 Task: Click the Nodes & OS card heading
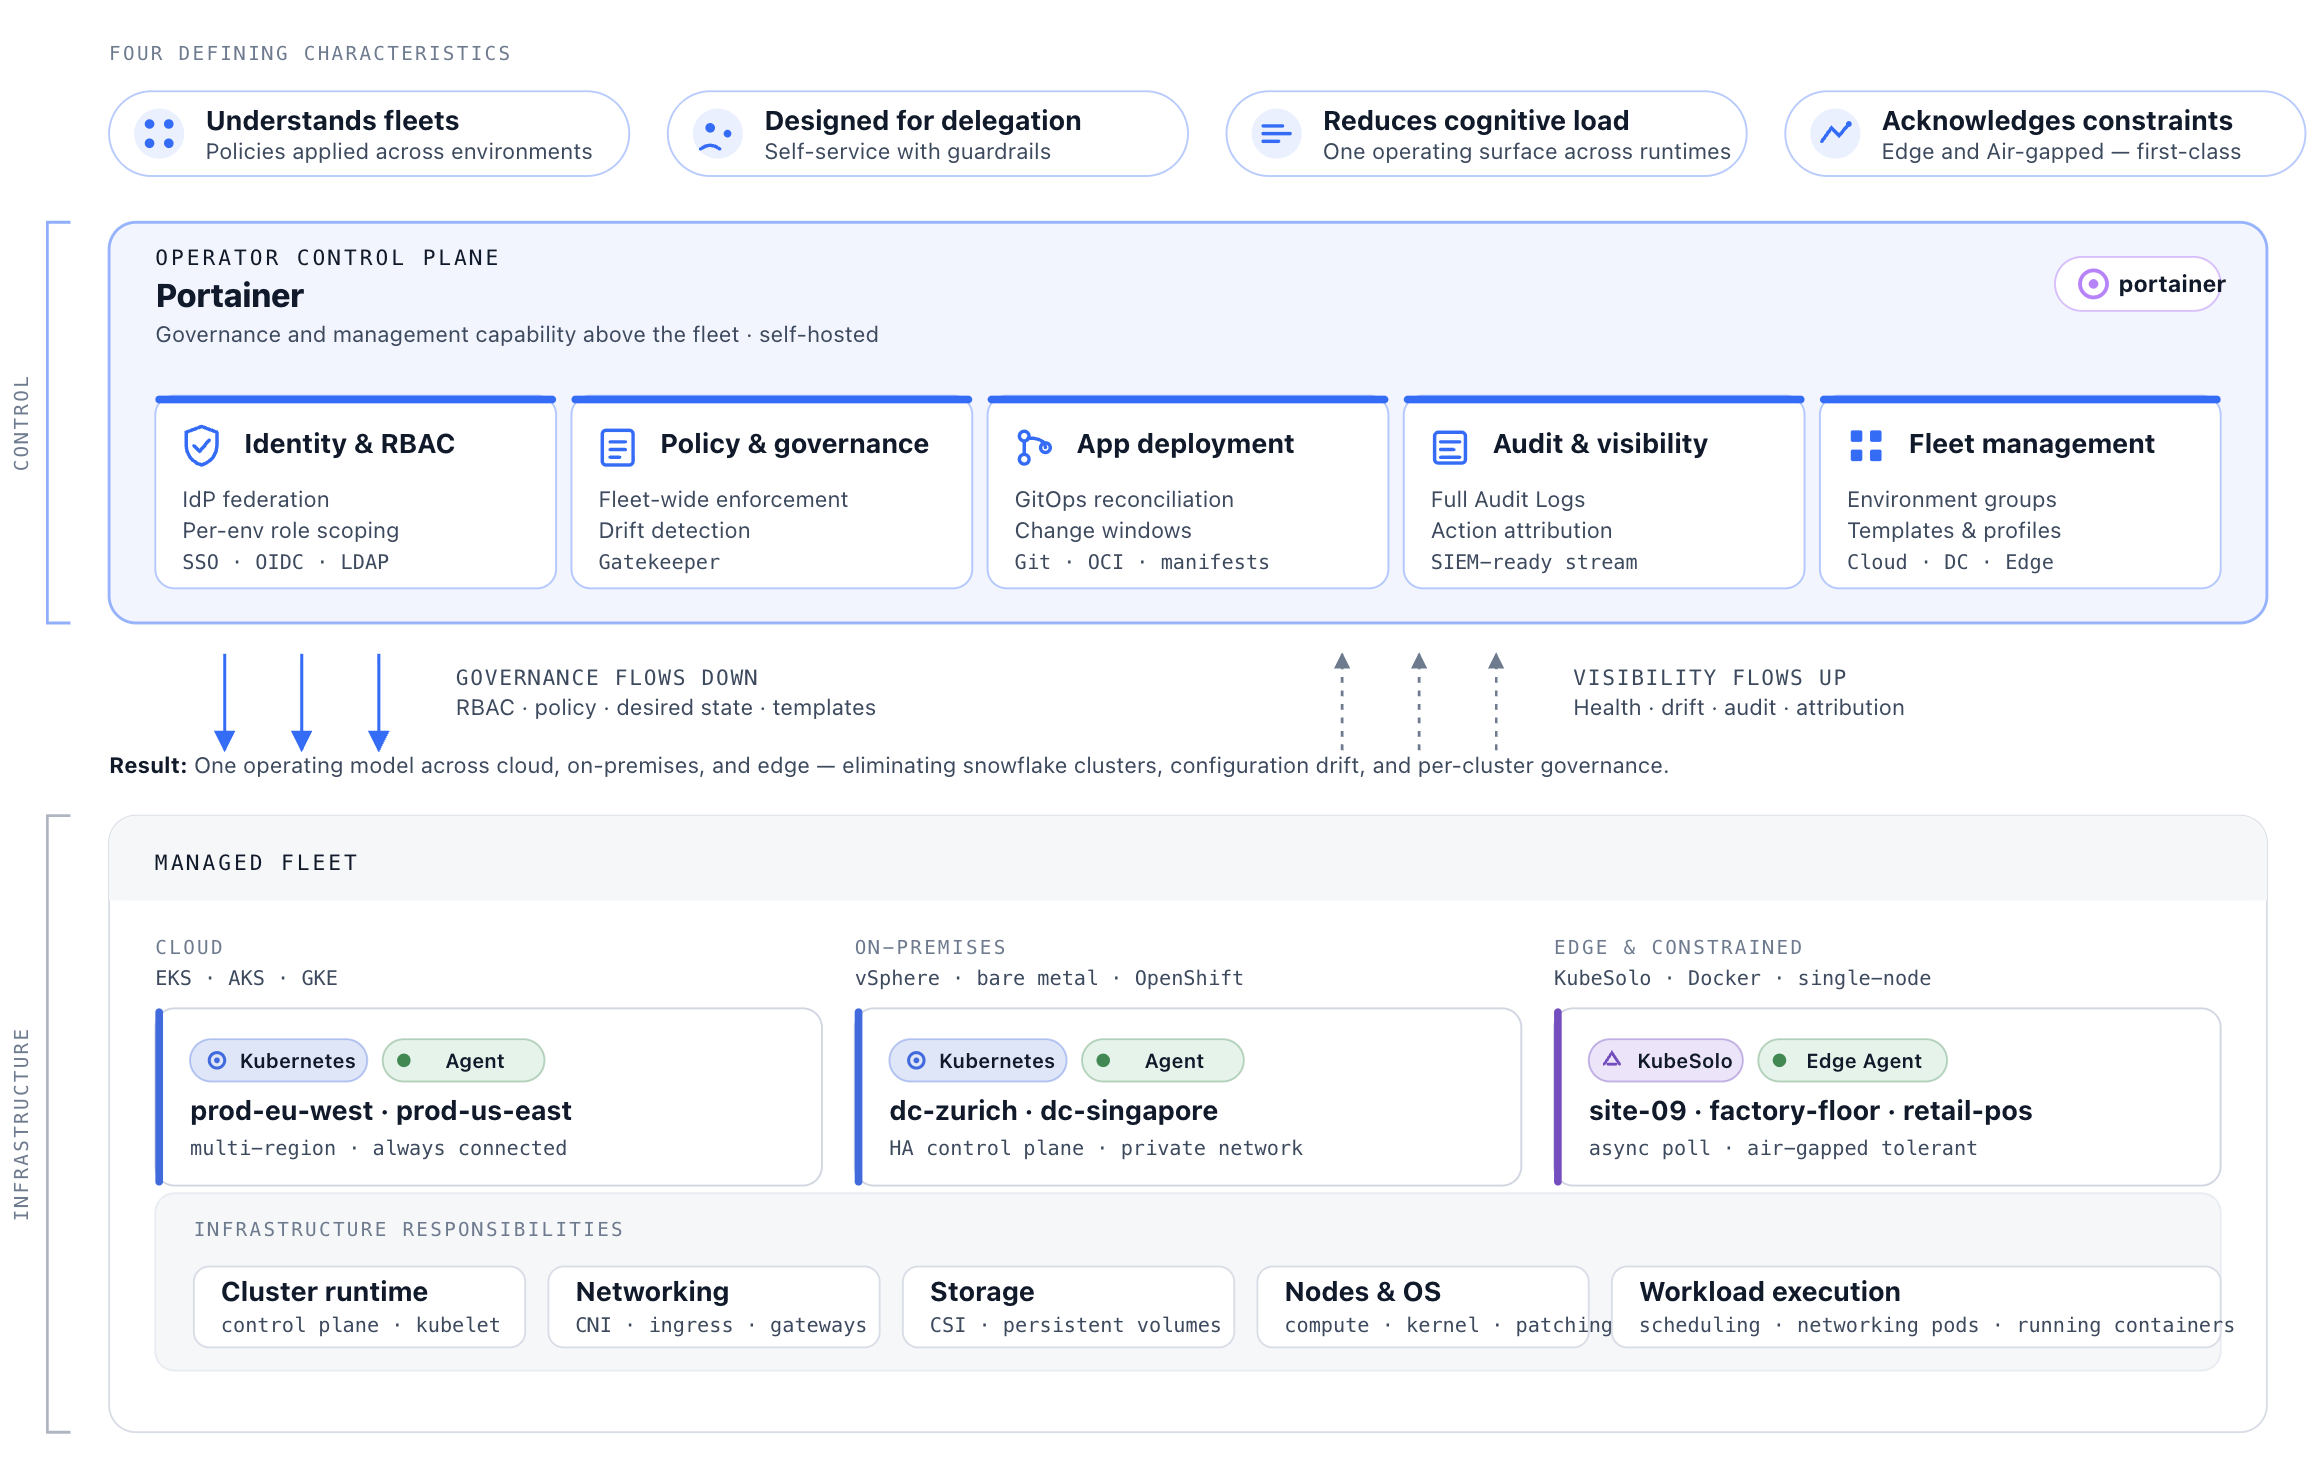tap(1363, 1292)
